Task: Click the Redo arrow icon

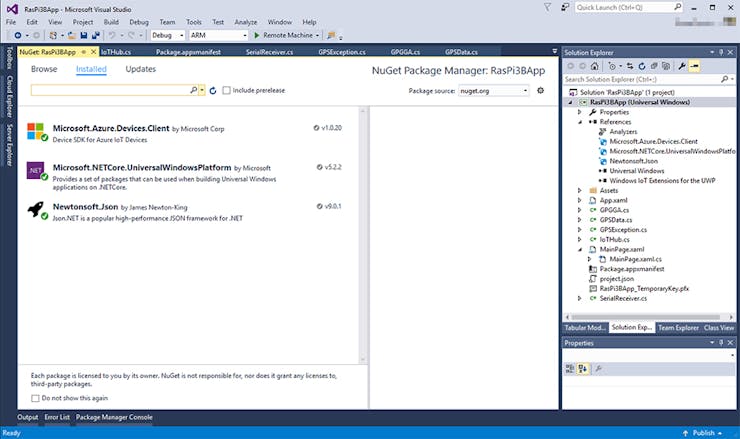Action: click(131, 35)
